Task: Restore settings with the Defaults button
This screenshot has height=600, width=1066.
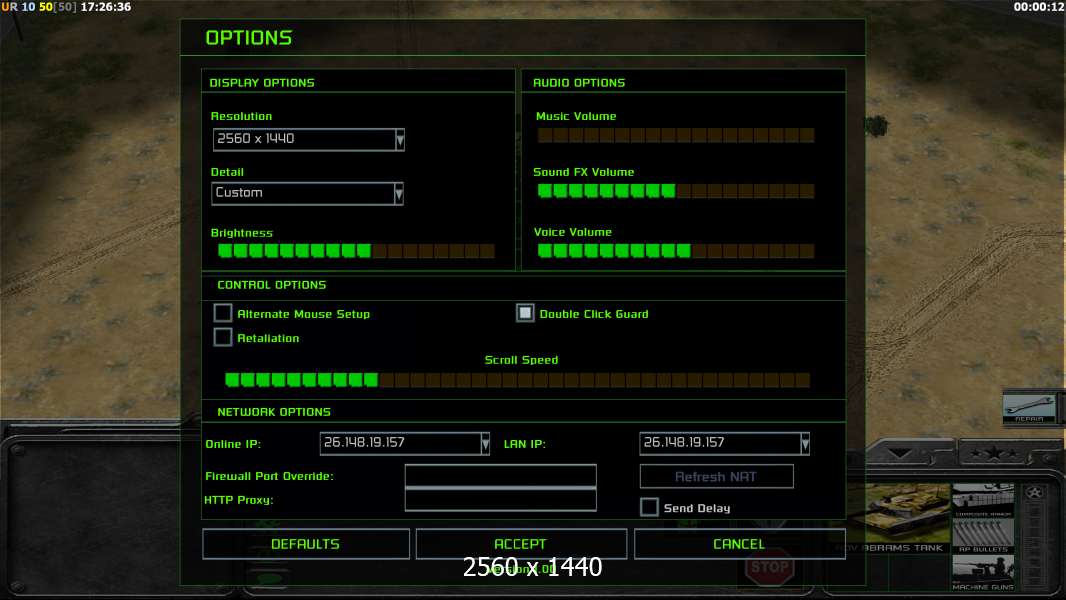Action: tap(306, 544)
